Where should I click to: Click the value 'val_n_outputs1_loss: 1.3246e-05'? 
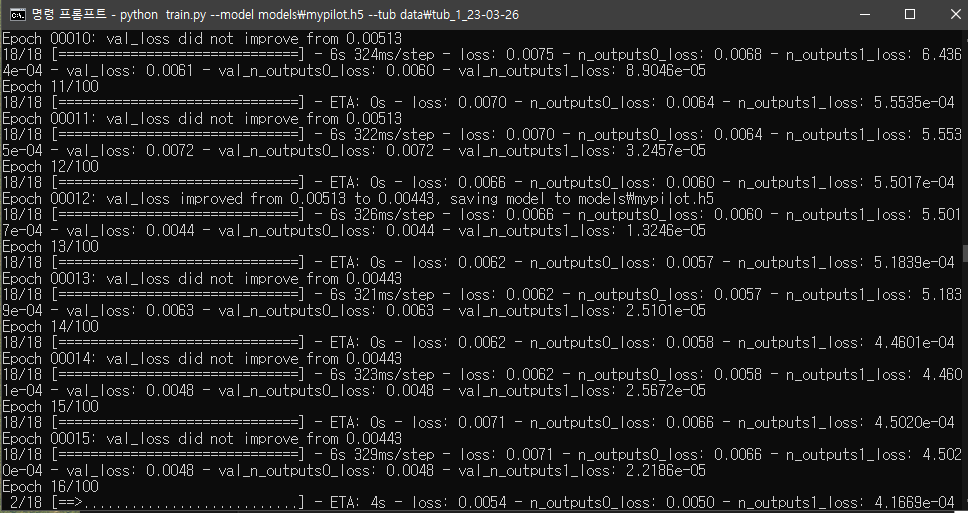[x=582, y=231]
